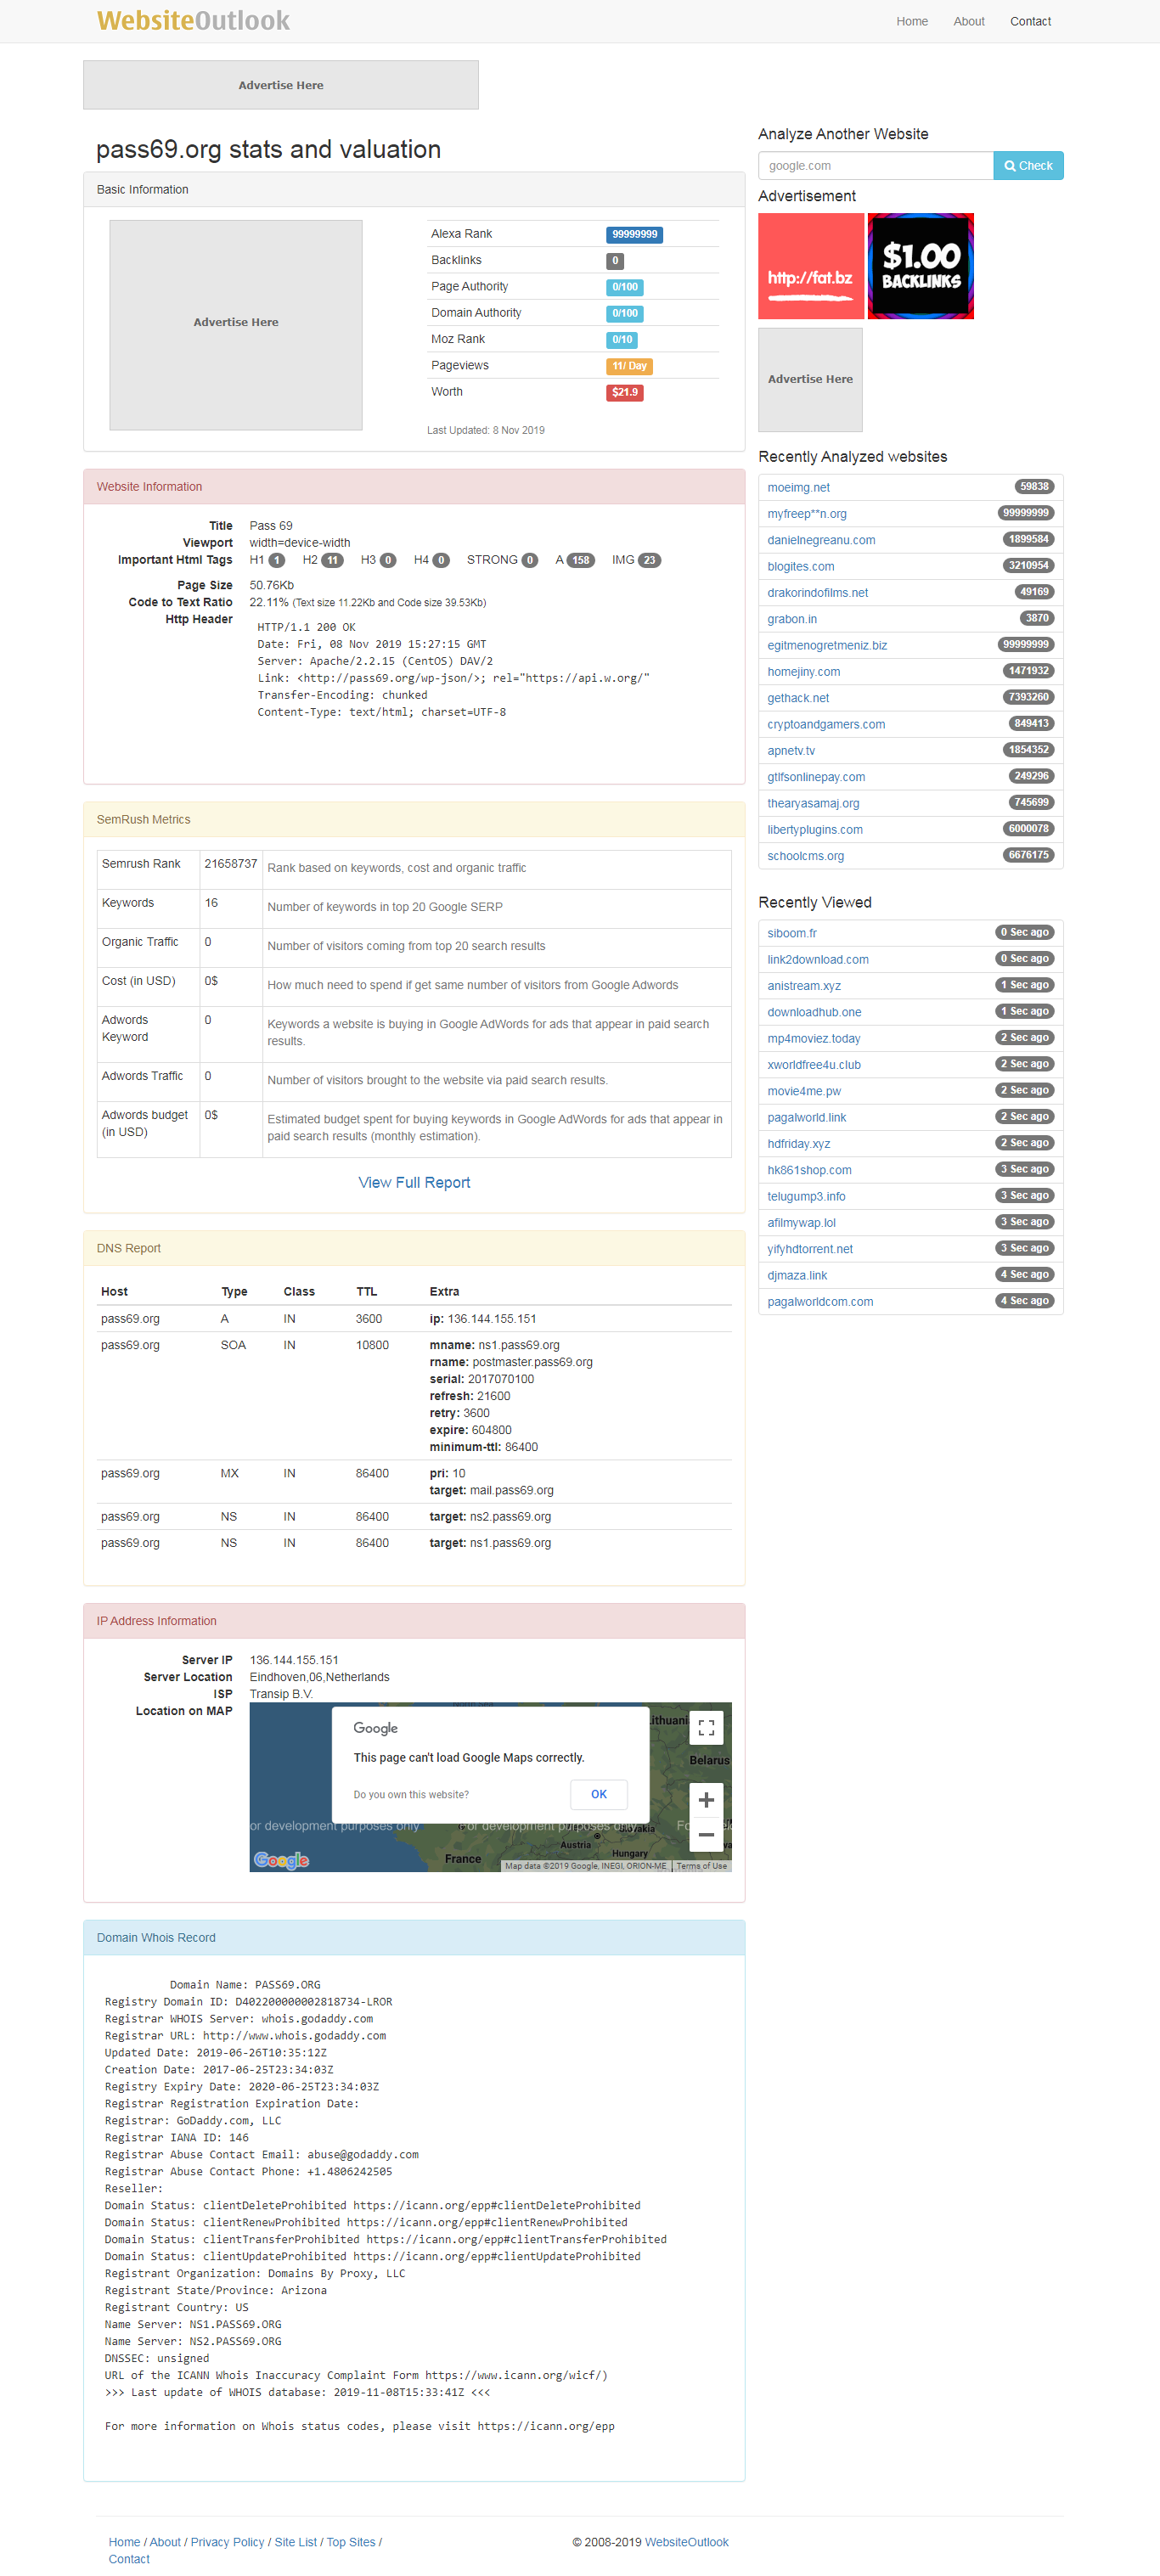Open schoolcms.org link
Screen dimensions: 1160x2576
[805, 856]
